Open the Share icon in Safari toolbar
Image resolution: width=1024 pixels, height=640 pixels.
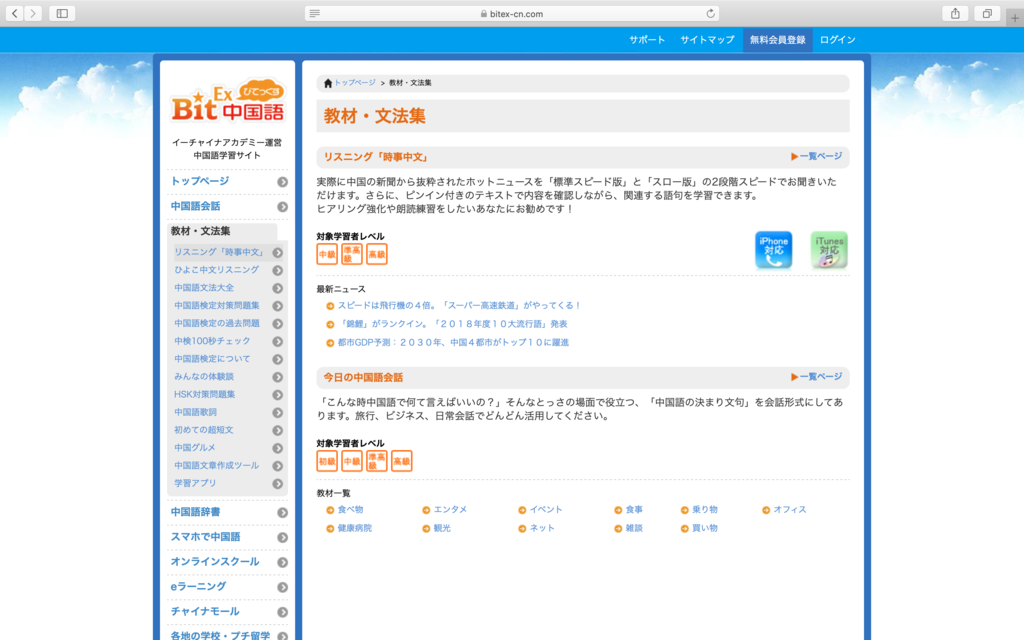[x=955, y=13]
